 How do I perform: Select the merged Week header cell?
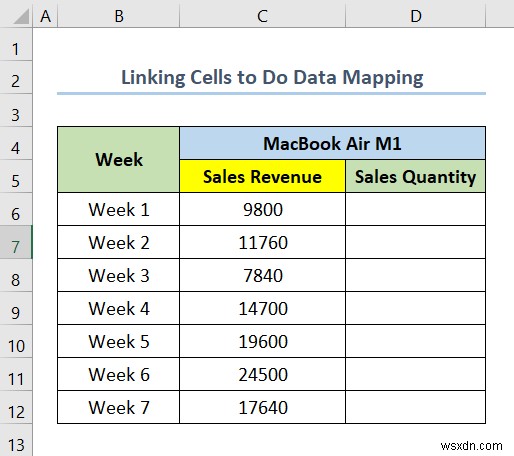point(119,159)
